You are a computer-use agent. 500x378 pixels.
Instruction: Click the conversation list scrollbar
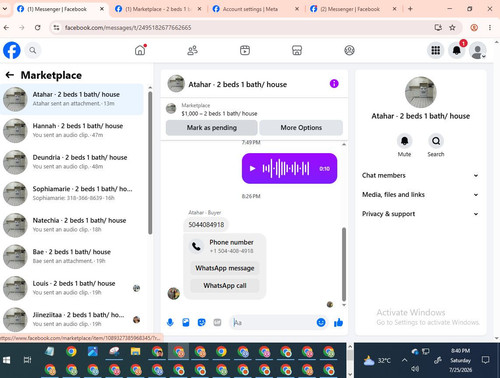(150, 163)
